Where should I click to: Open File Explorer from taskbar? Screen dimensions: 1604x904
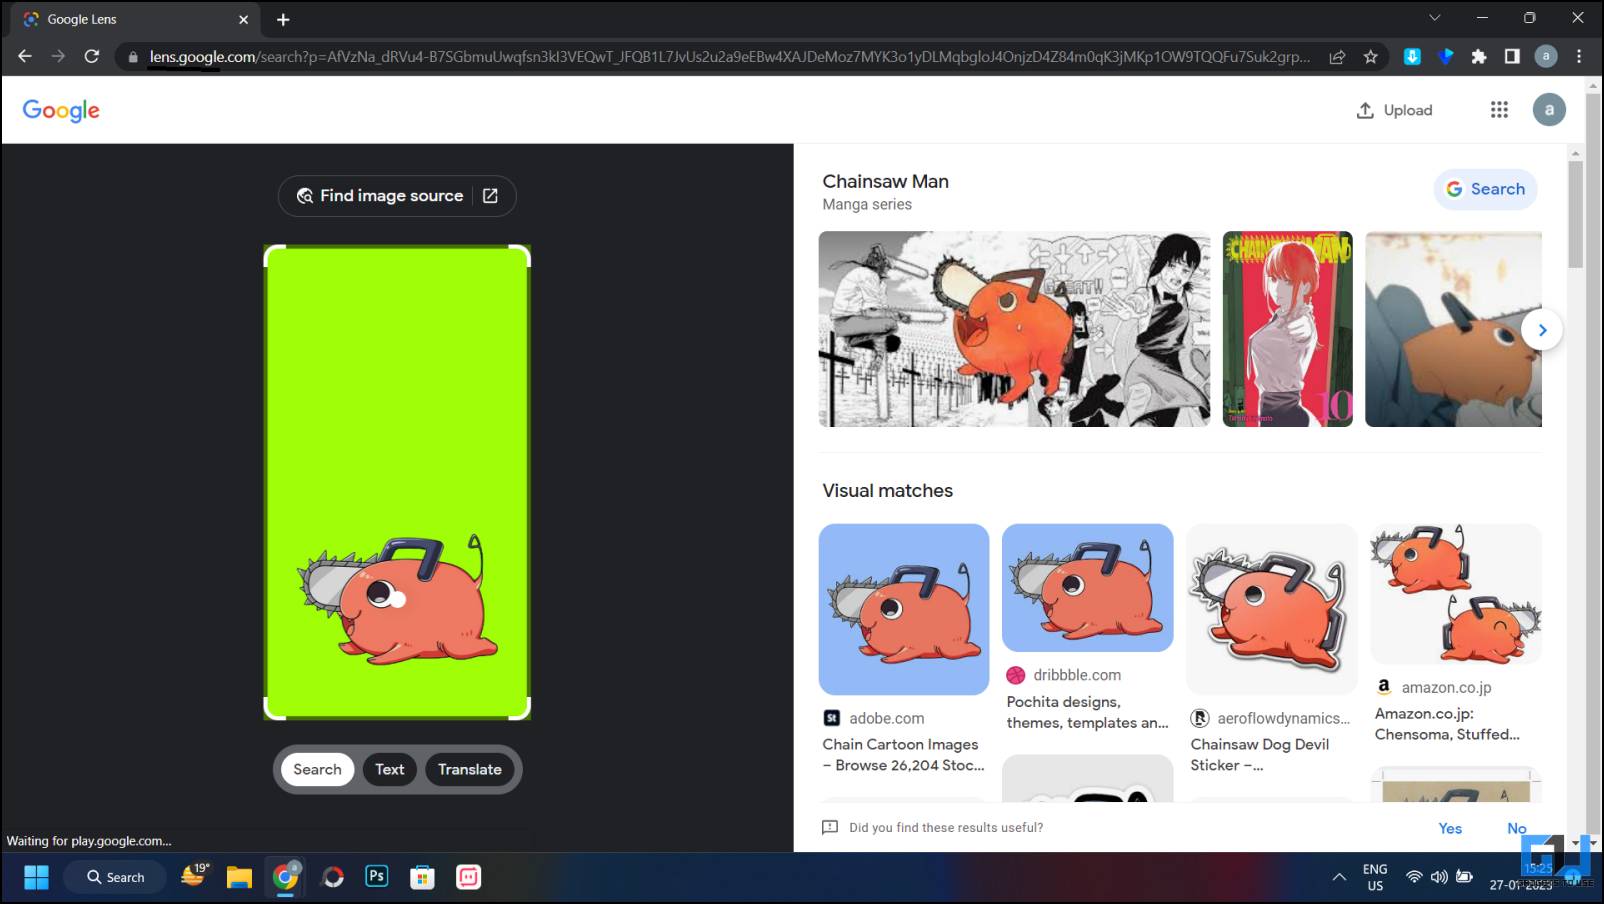239,877
